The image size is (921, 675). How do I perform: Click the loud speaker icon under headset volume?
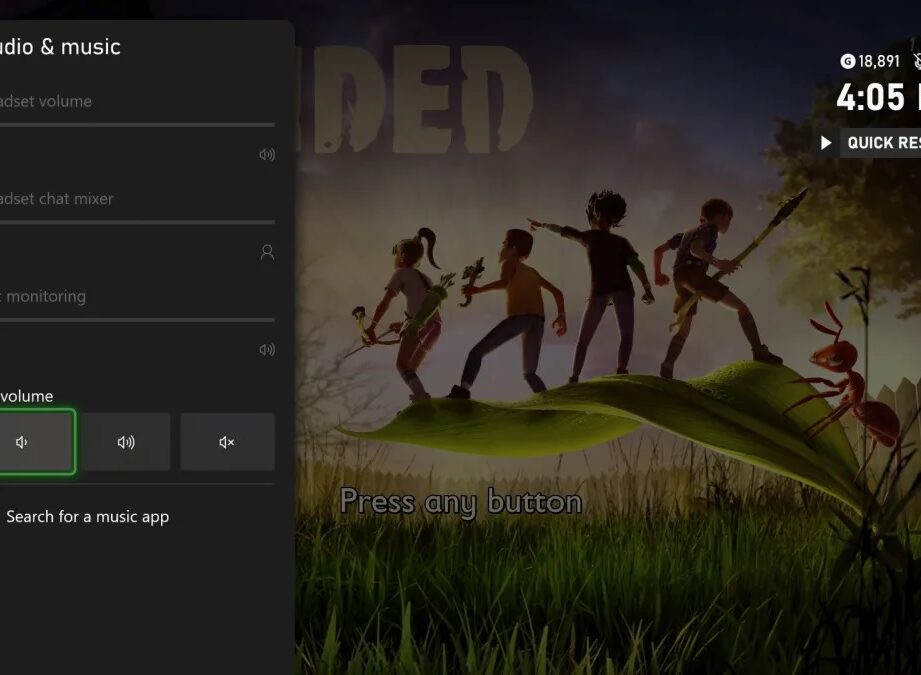point(267,155)
